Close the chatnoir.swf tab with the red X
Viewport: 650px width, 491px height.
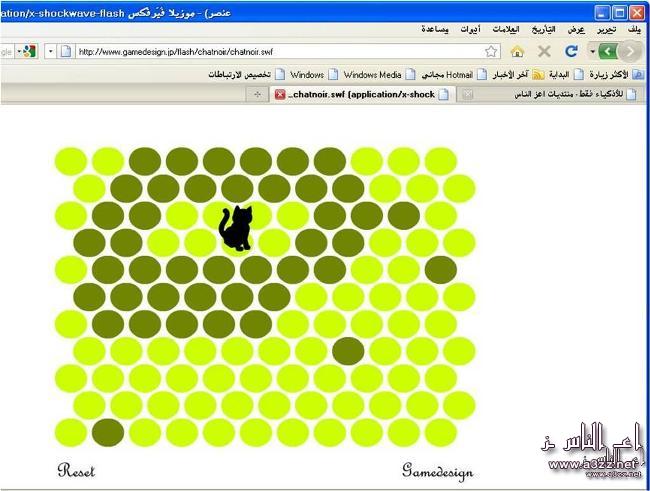[280, 95]
